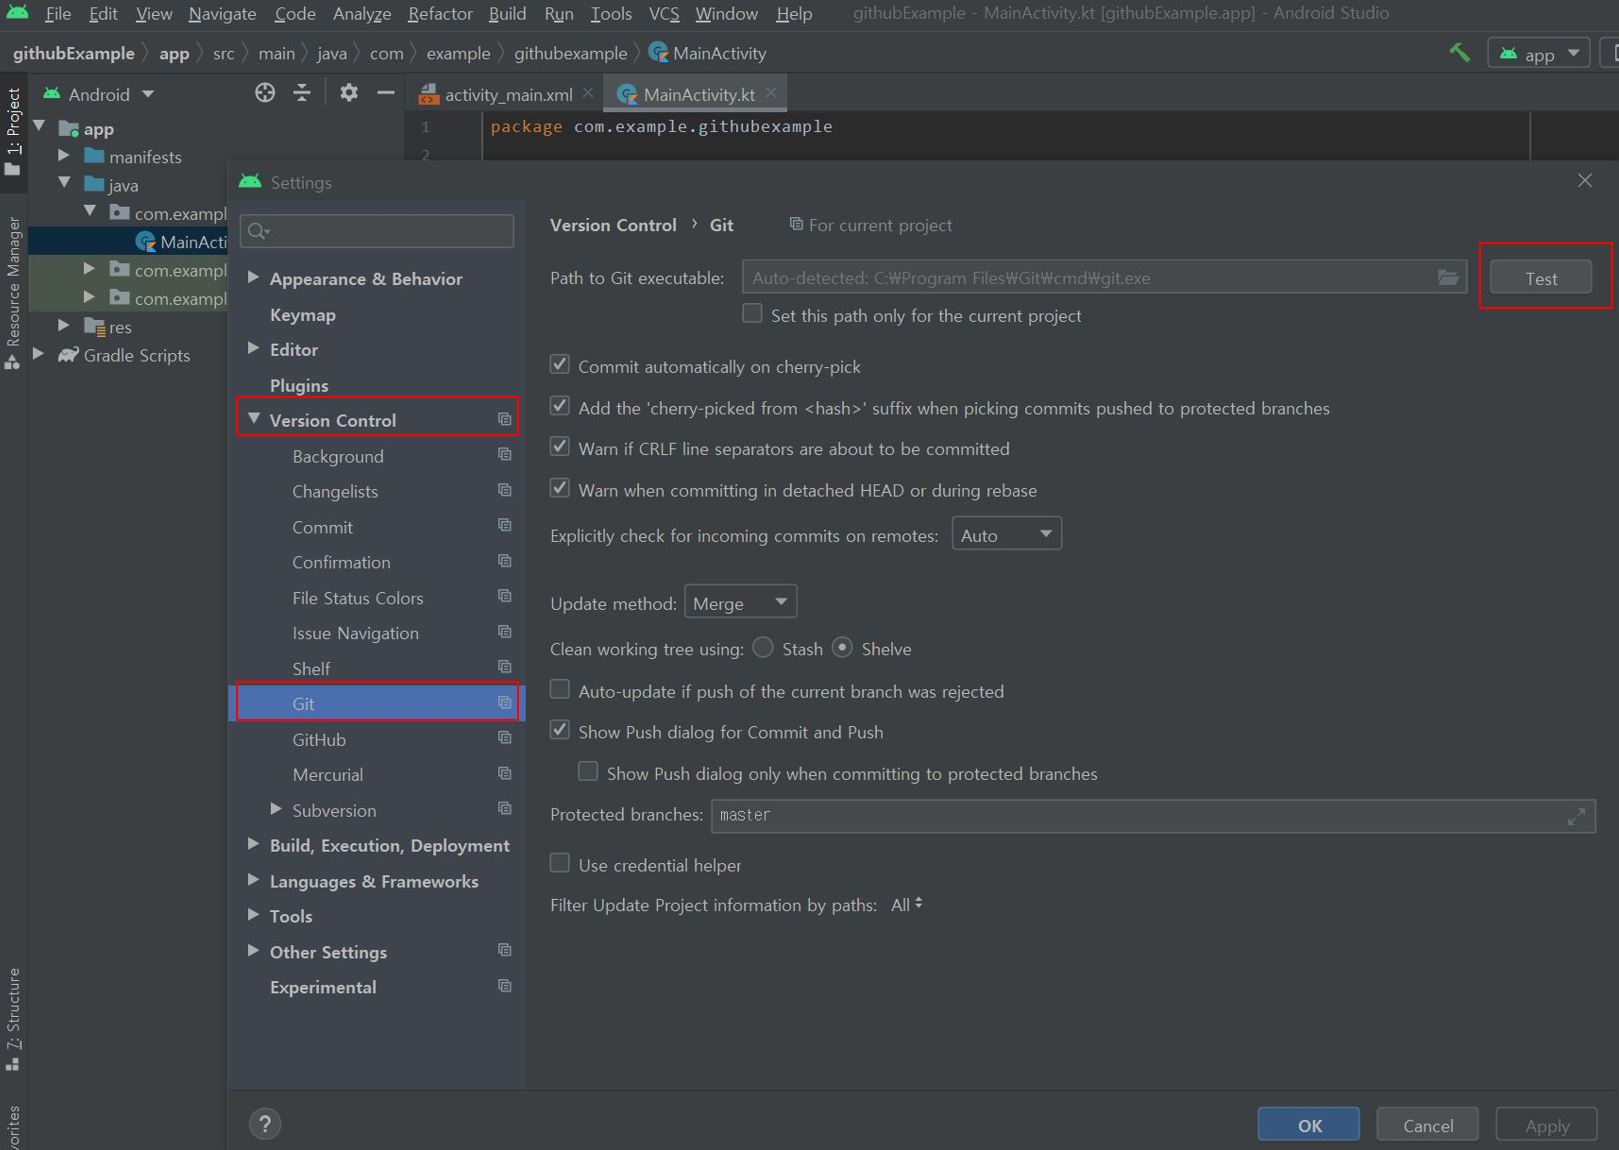Toggle Commit automatically on cherry-pick checkbox
The width and height of the screenshot is (1619, 1150).
click(x=560, y=365)
